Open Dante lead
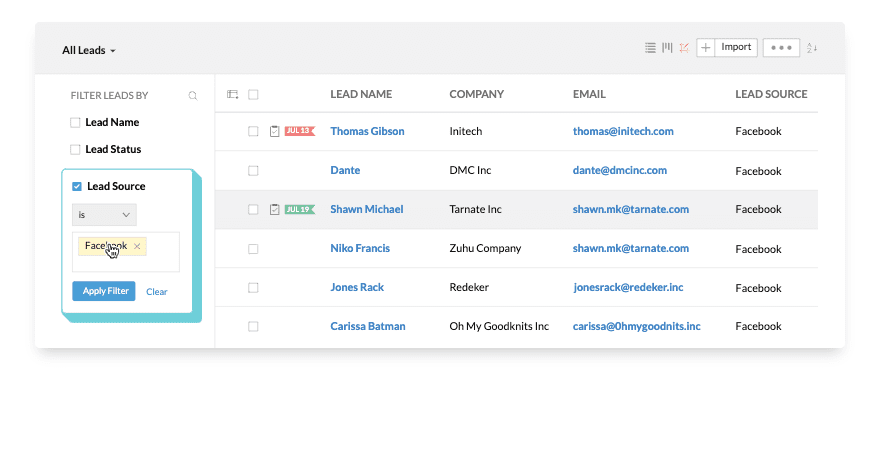The image size is (874, 450). click(x=345, y=170)
